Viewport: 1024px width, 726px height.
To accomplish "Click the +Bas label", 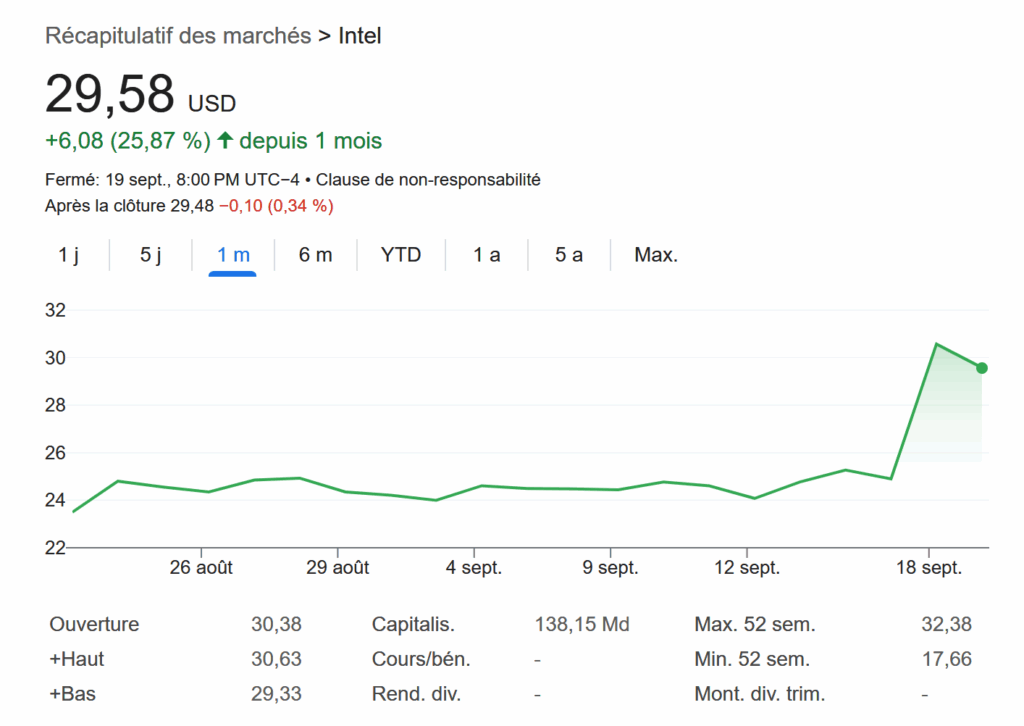I will (72, 693).
